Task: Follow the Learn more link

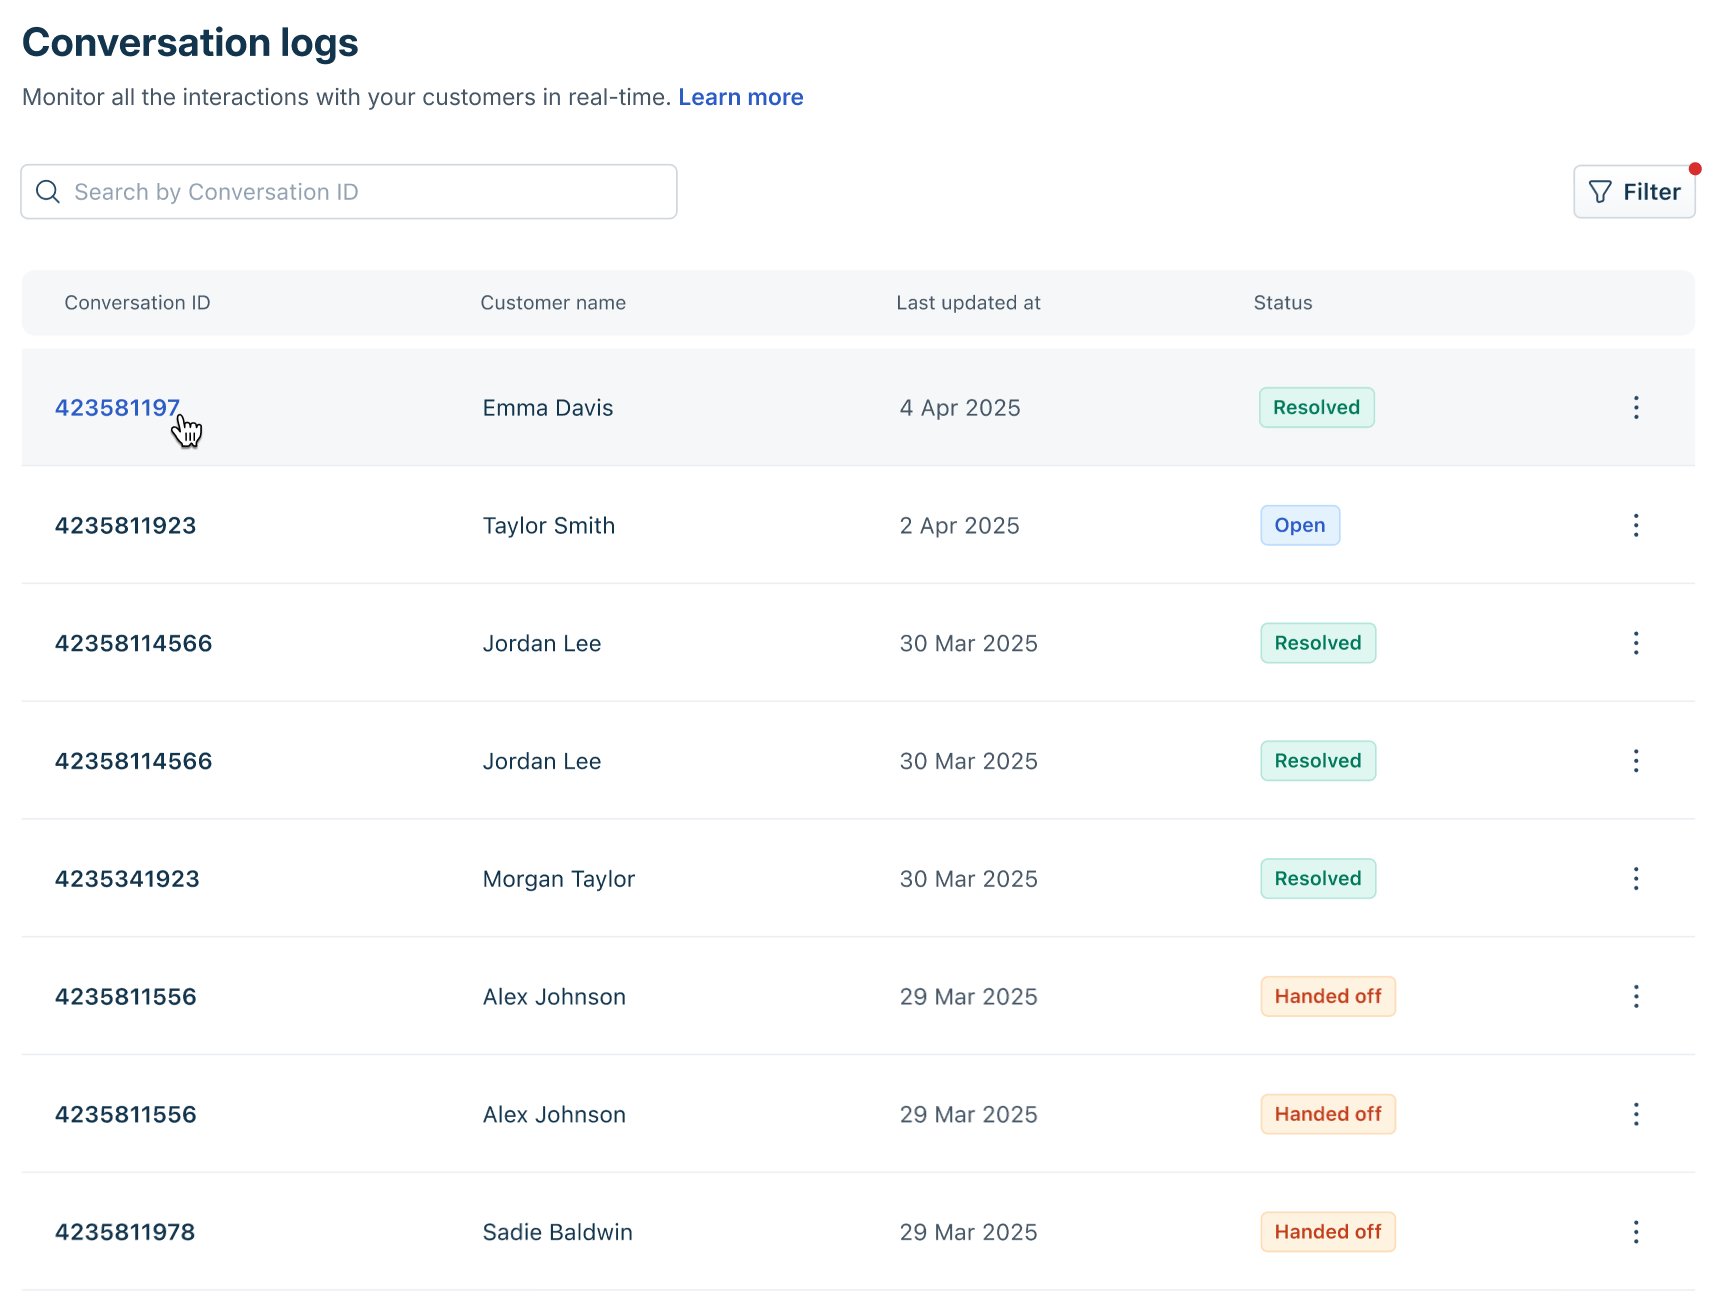Action: 741,97
